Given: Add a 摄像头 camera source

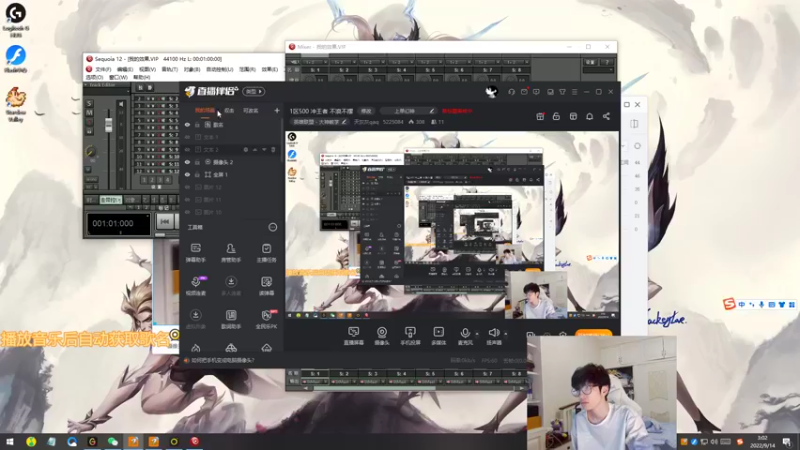Looking at the screenshot, I should coord(382,336).
